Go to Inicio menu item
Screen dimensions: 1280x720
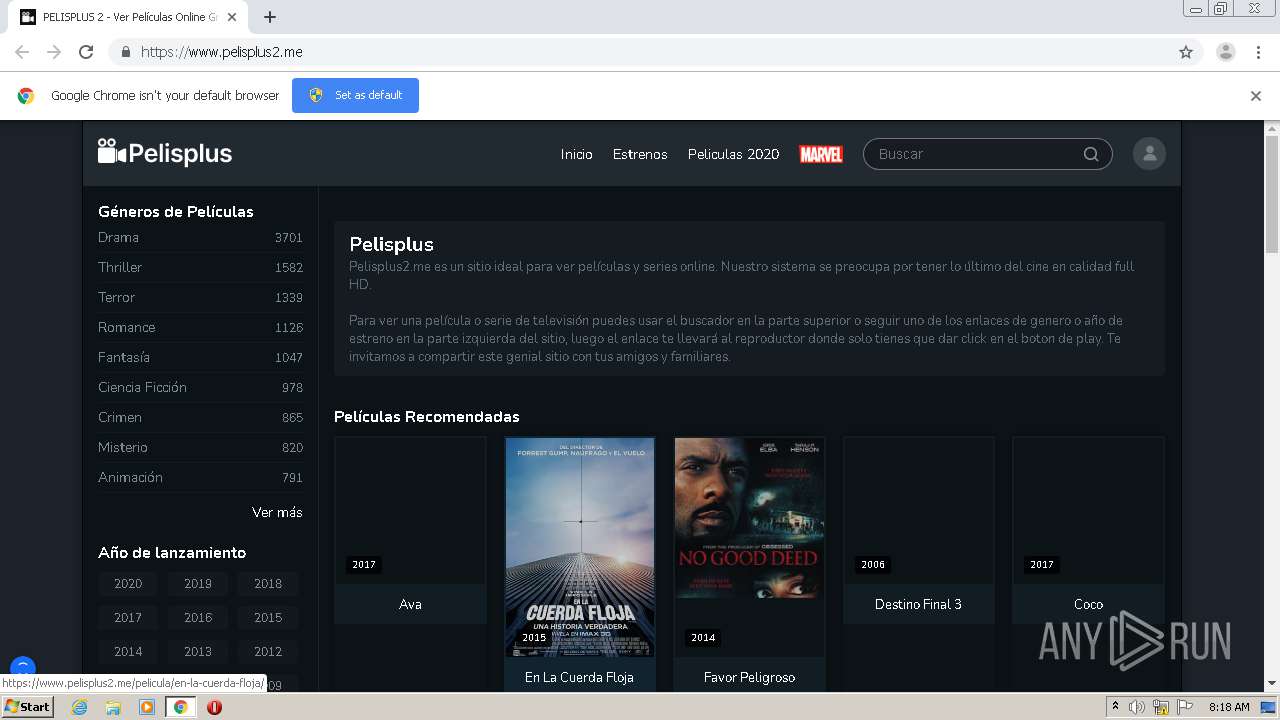pos(576,154)
